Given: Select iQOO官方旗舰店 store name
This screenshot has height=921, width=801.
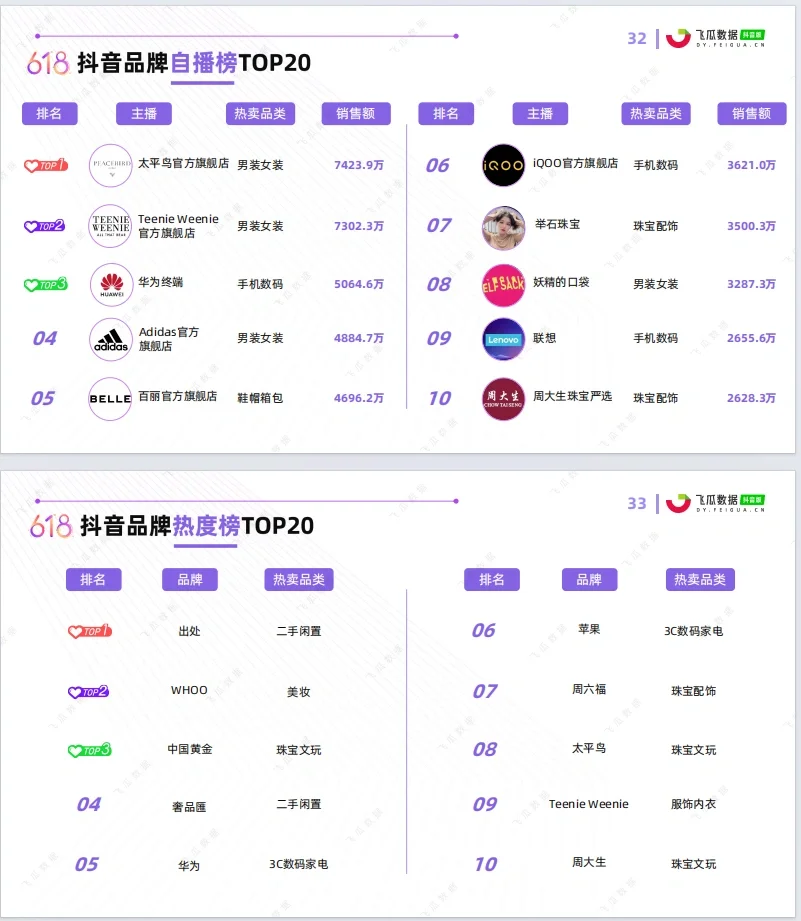Looking at the screenshot, I should pyautogui.click(x=575, y=163).
